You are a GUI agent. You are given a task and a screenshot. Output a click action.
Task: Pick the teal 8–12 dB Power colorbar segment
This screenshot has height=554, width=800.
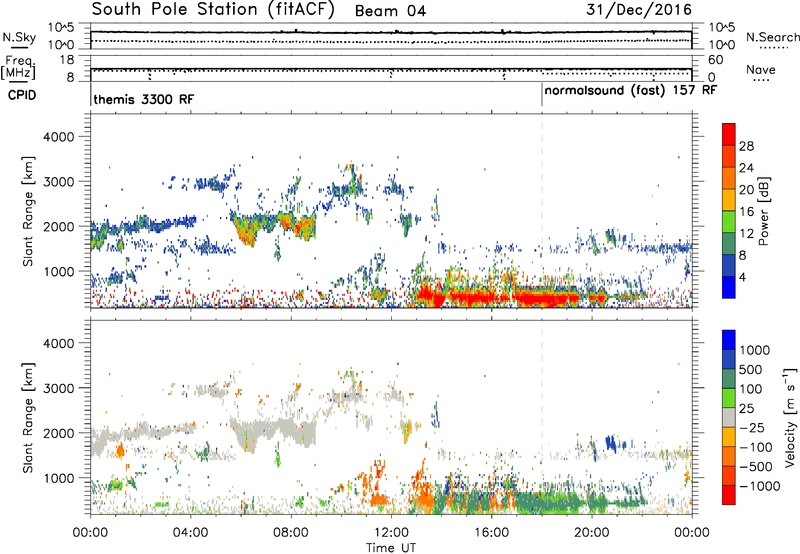[x=729, y=244]
